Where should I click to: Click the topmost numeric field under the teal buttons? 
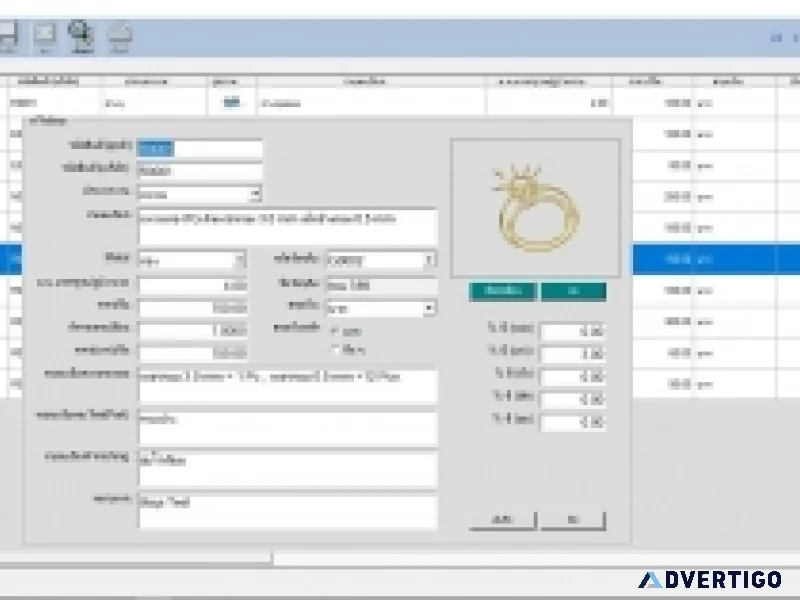tap(573, 331)
